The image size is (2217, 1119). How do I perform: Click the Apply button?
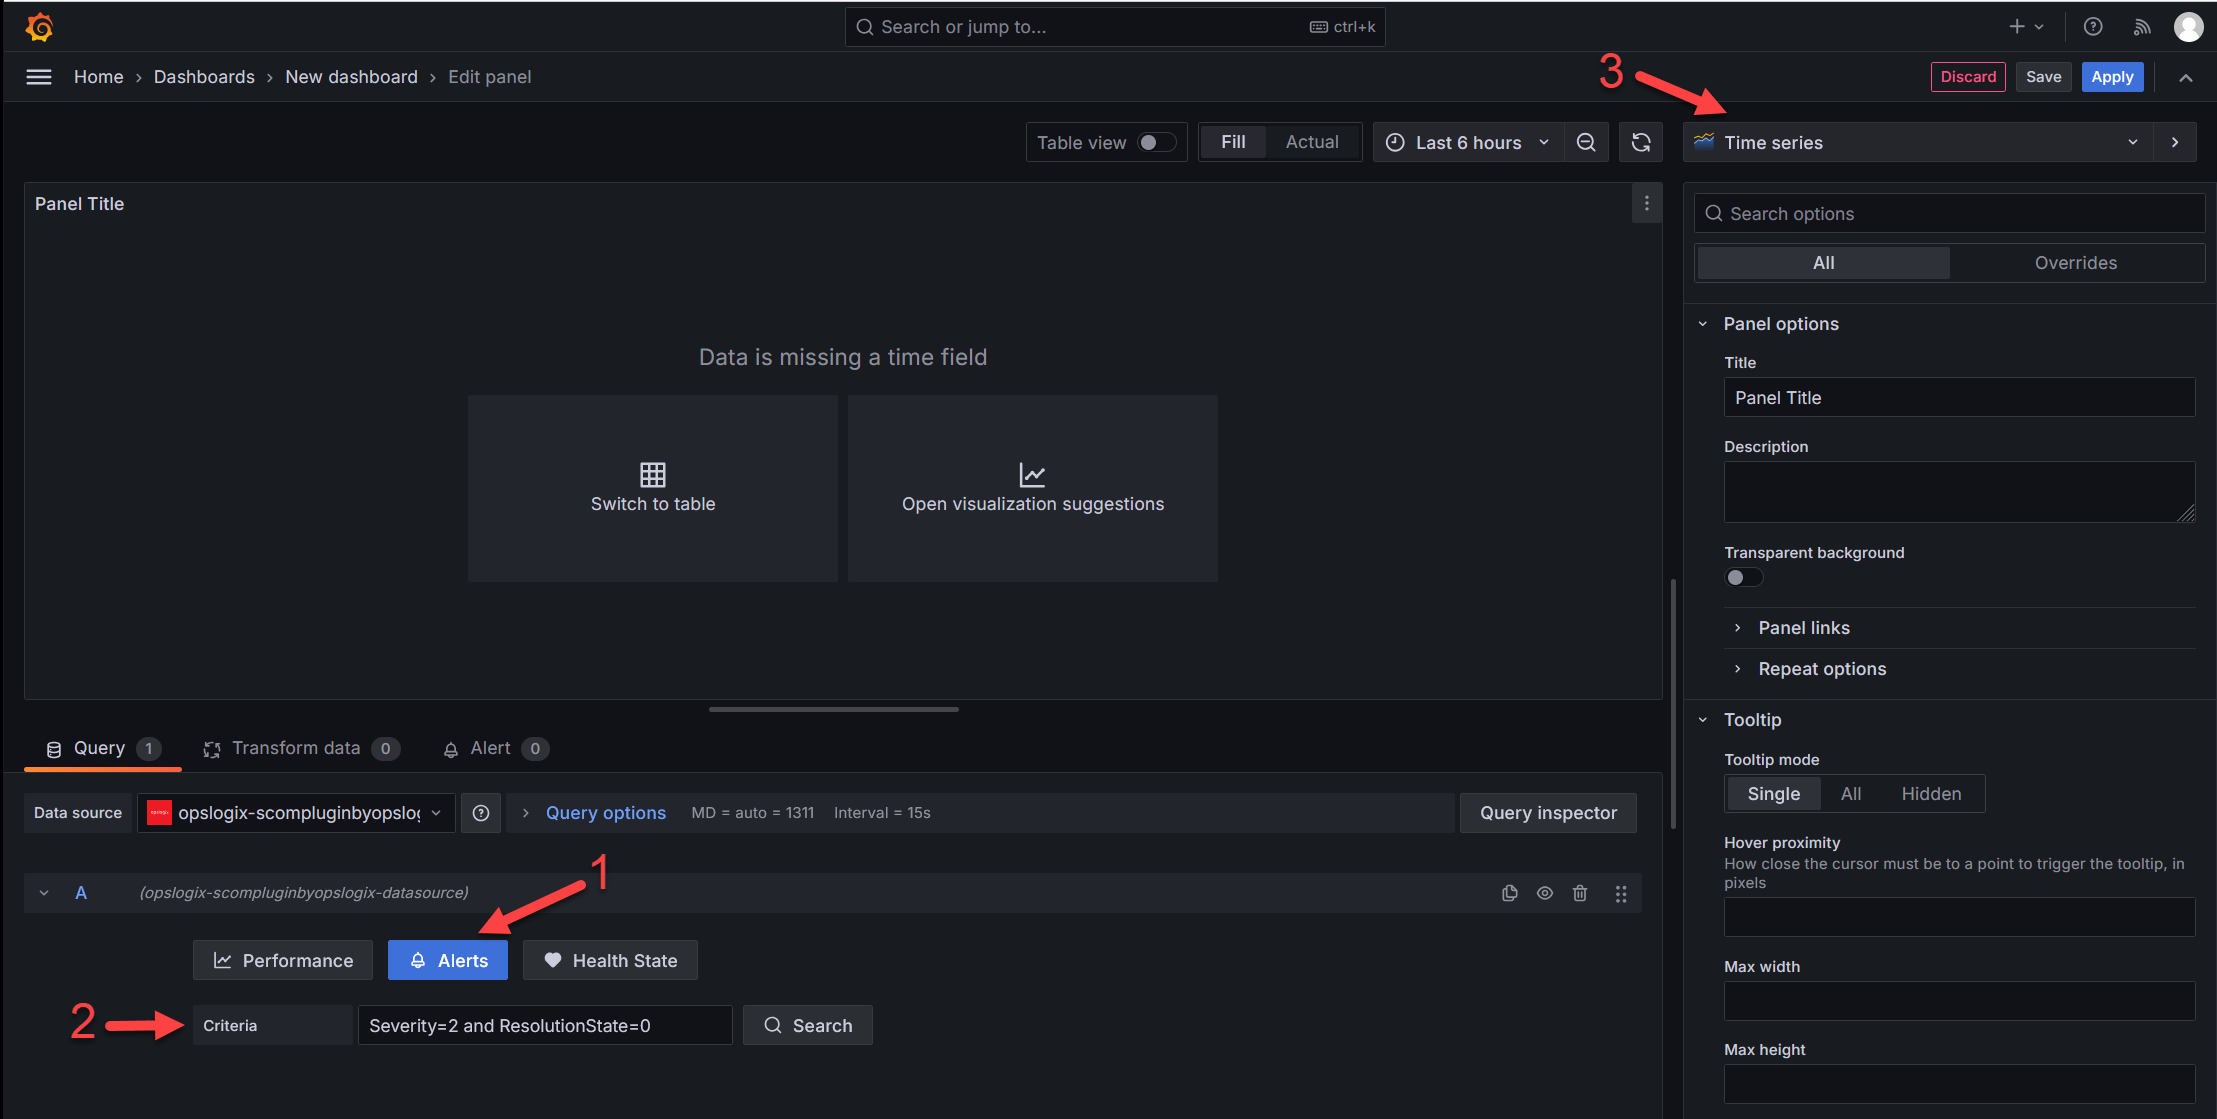point(2111,77)
